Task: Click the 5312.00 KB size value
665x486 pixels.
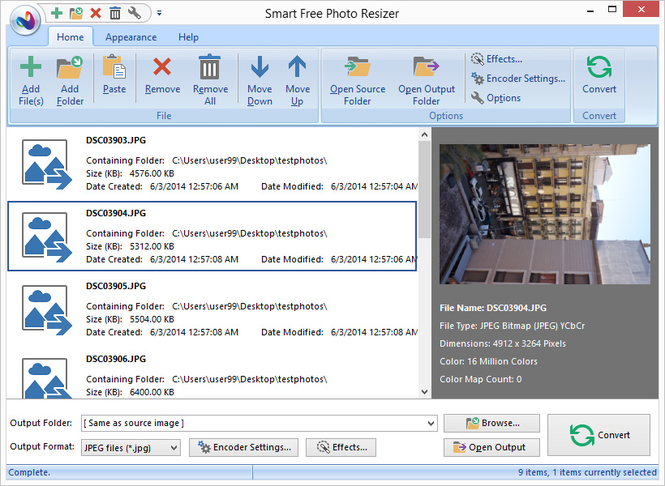Action: coord(152,246)
